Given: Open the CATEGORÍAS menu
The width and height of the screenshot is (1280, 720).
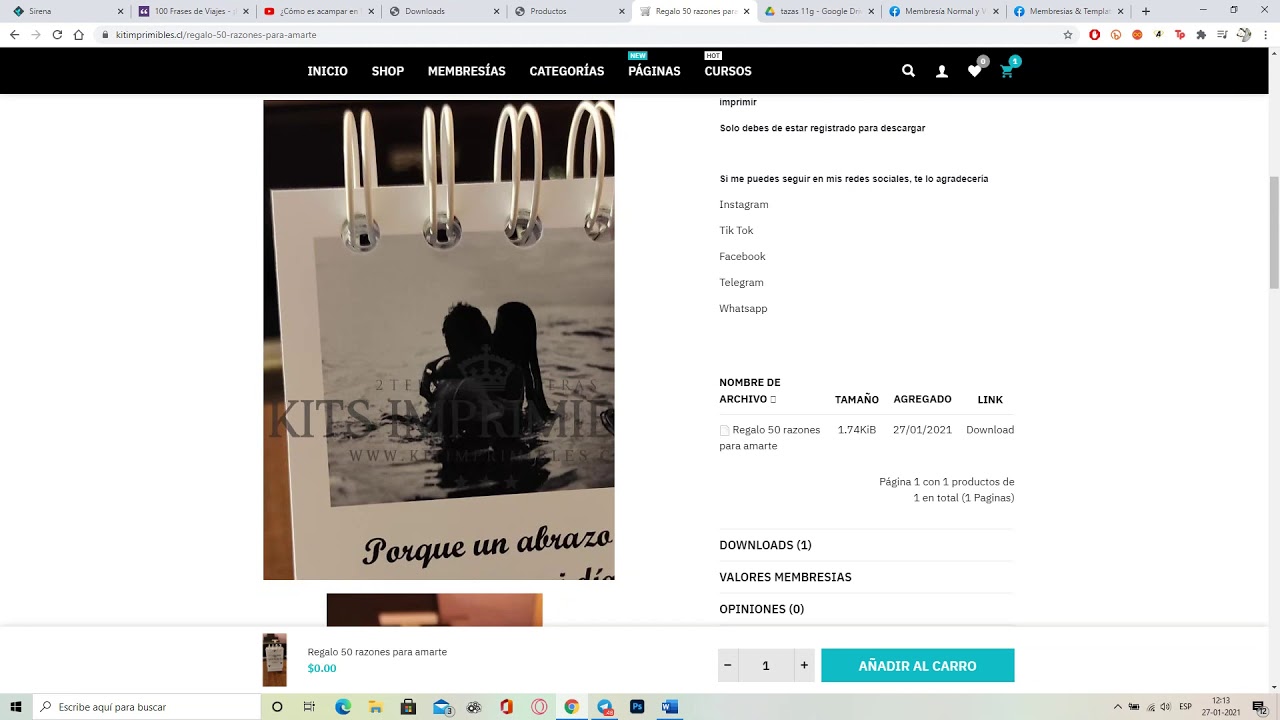Looking at the screenshot, I should (x=566, y=71).
